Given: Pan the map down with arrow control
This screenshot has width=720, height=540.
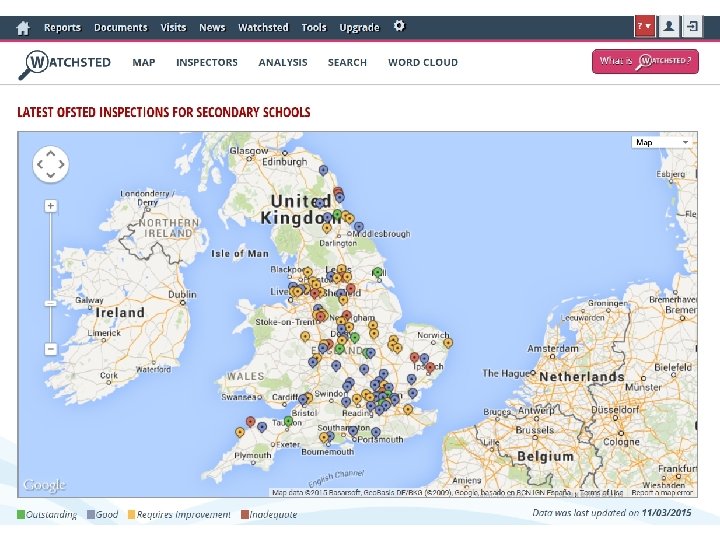Looking at the screenshot, I should tap(51, 174).
